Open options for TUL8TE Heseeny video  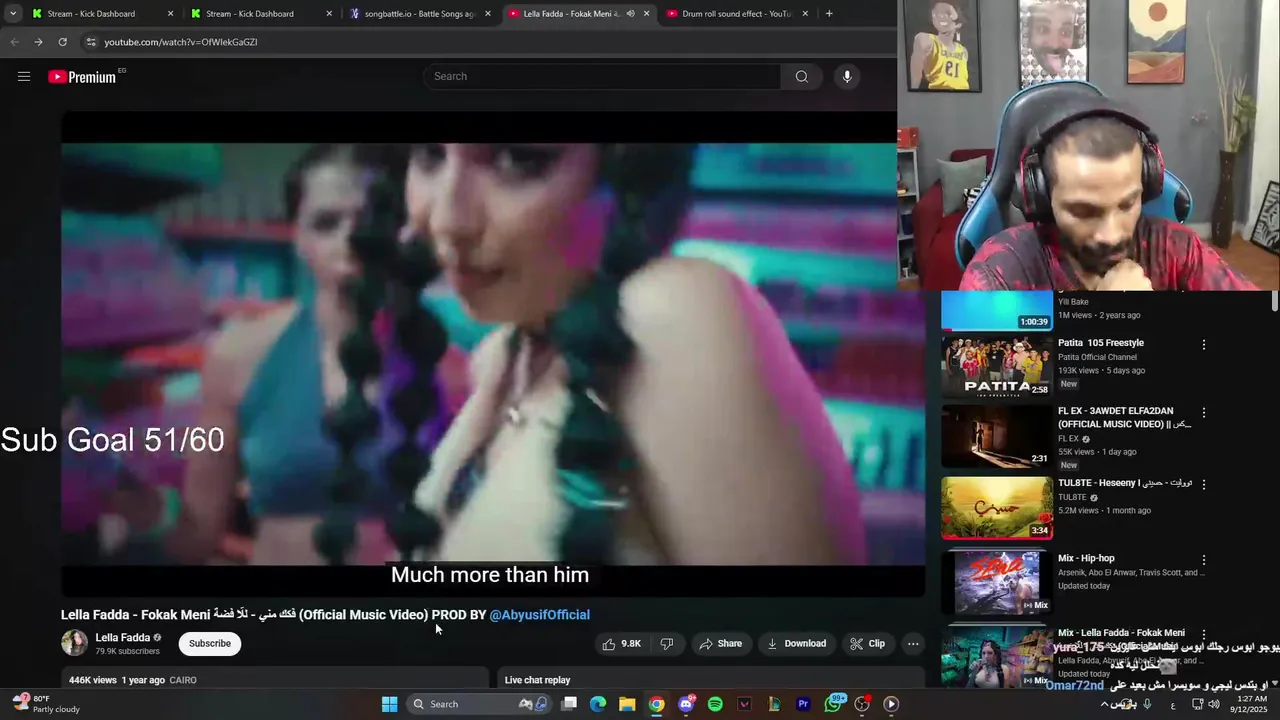(1204, 484)
